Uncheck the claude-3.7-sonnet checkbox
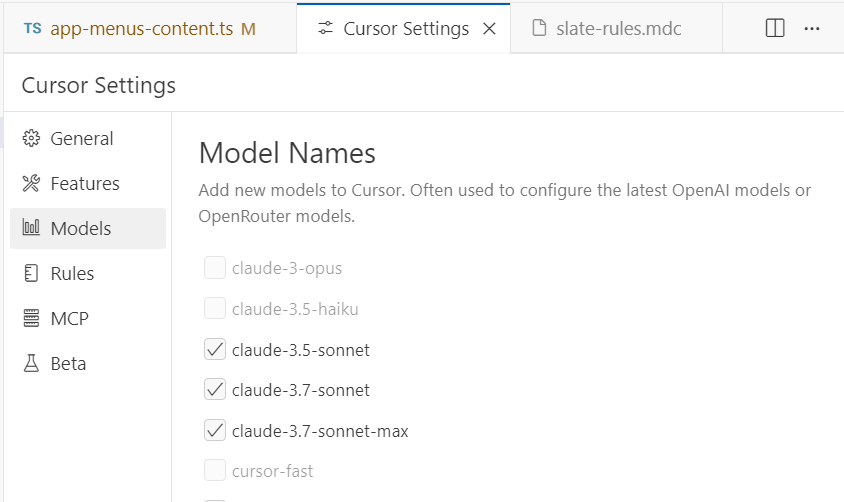844x502 pixels. point(215,389)
